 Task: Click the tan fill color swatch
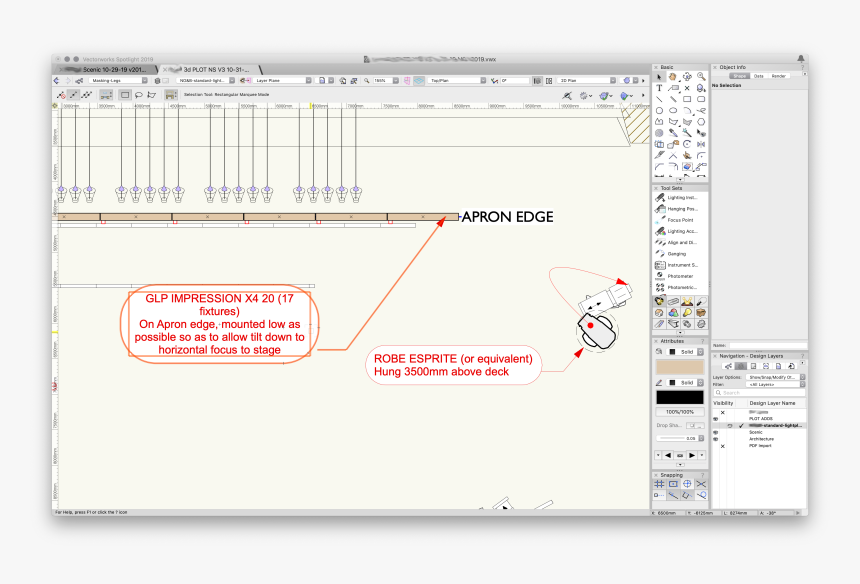[x=680, y=367]
